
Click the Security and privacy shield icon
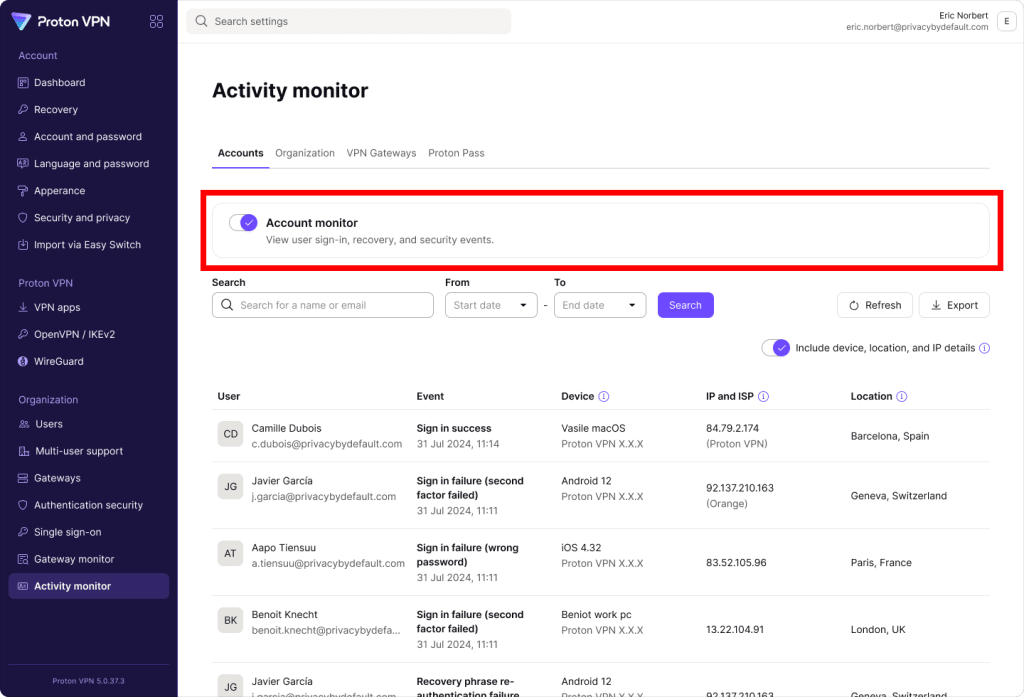point(23,218)
